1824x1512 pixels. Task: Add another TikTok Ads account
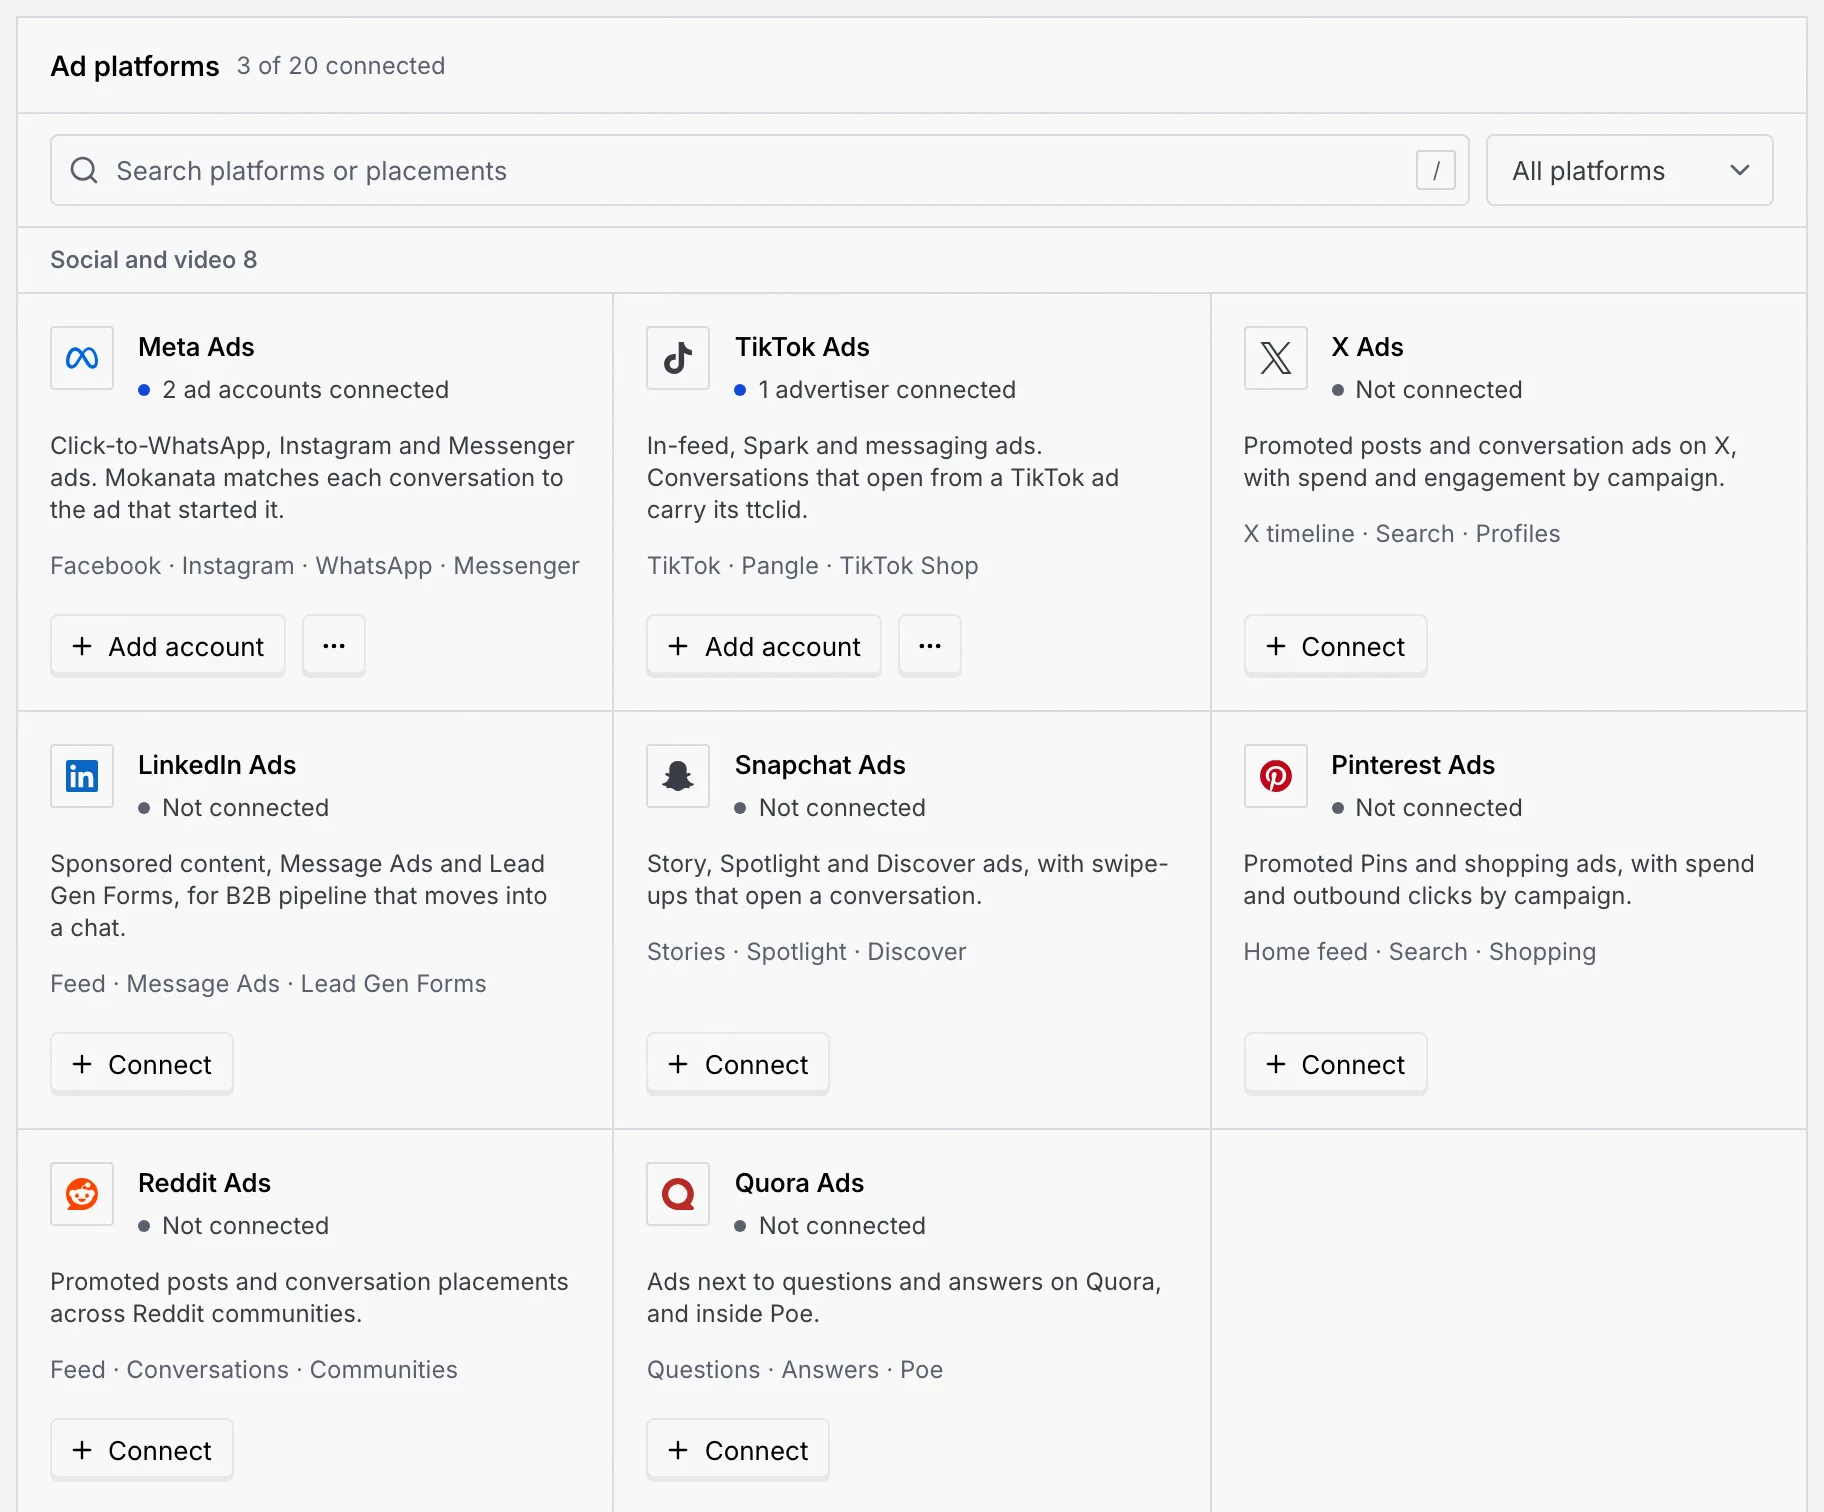point(764,646)
